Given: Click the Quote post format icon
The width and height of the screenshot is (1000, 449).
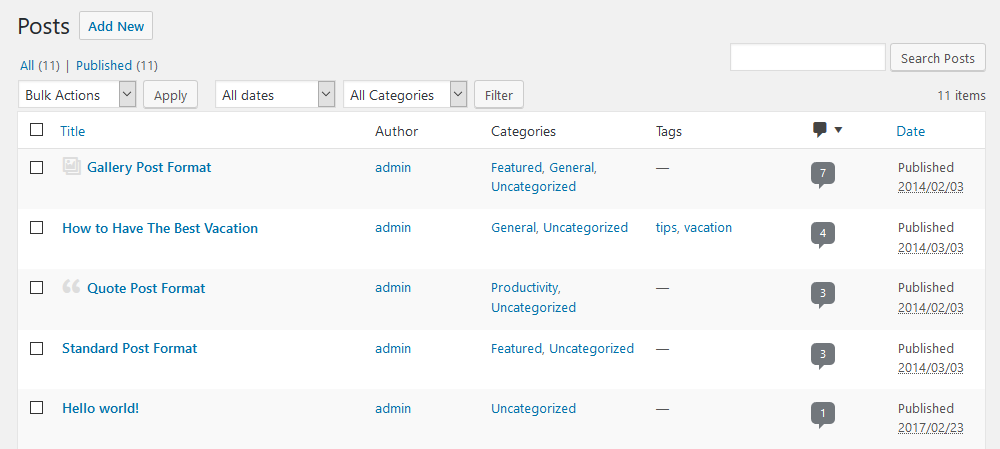Looking at the screenshot, I should click(x=71, y=286).
